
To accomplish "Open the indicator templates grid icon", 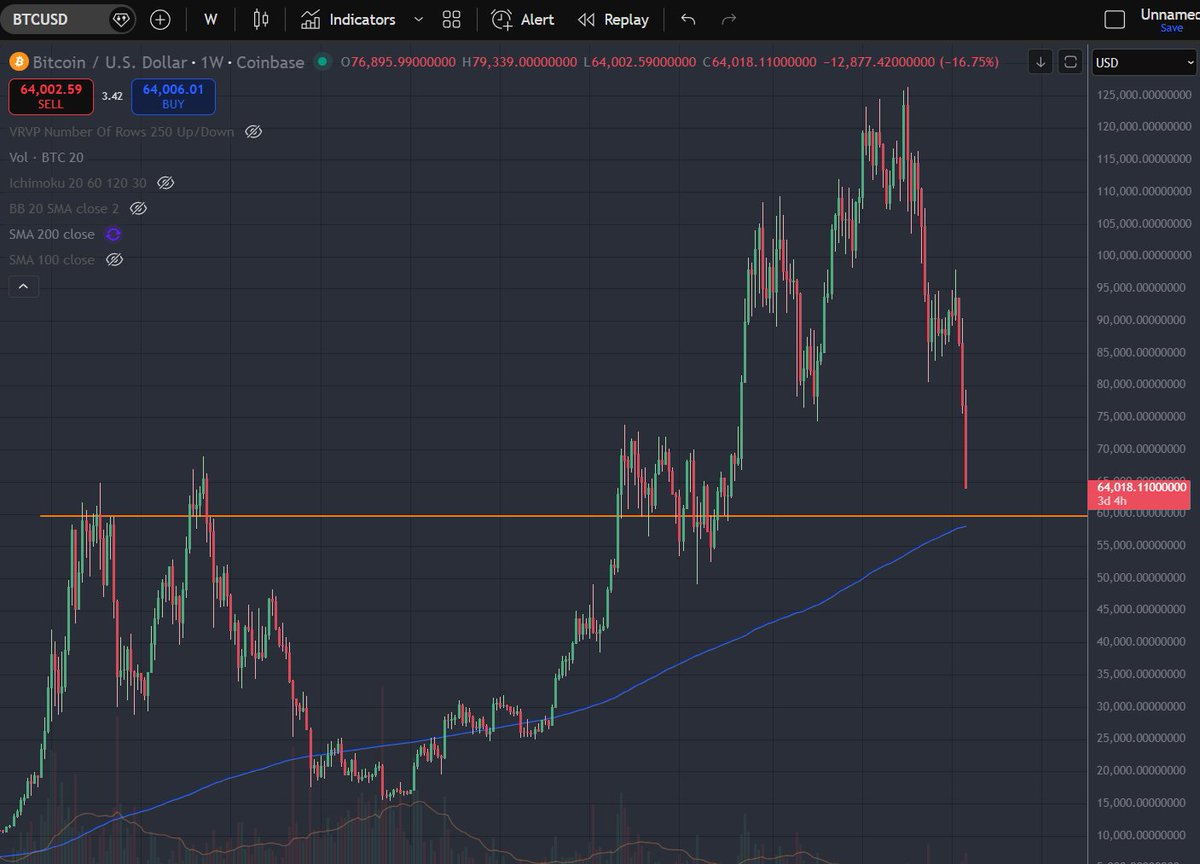I will (451, 19).
